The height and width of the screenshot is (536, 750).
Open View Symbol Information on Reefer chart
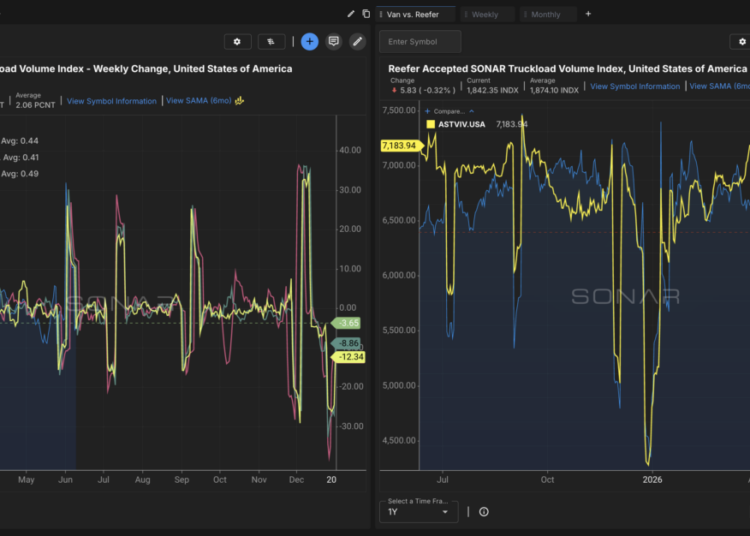click(635, 86)
